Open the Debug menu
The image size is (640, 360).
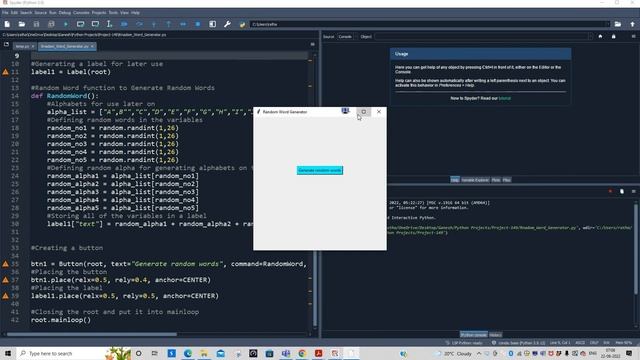[64, 13]
